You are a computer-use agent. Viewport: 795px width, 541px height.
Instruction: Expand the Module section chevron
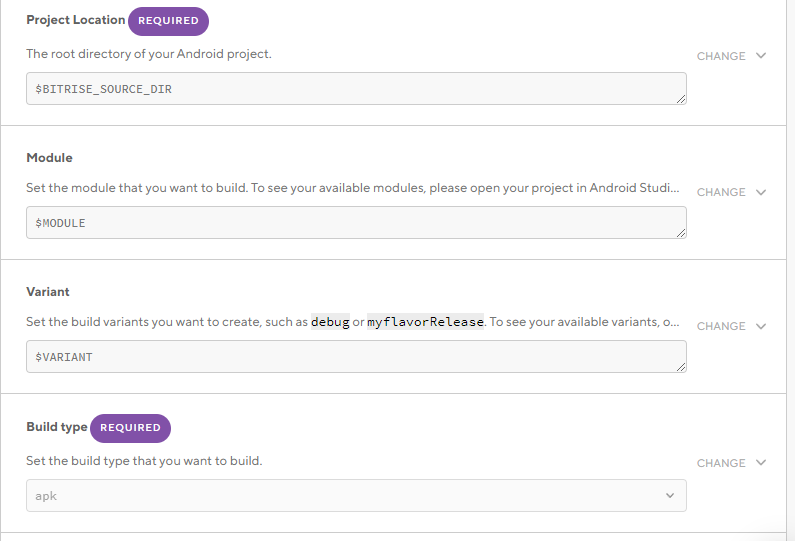761,192
